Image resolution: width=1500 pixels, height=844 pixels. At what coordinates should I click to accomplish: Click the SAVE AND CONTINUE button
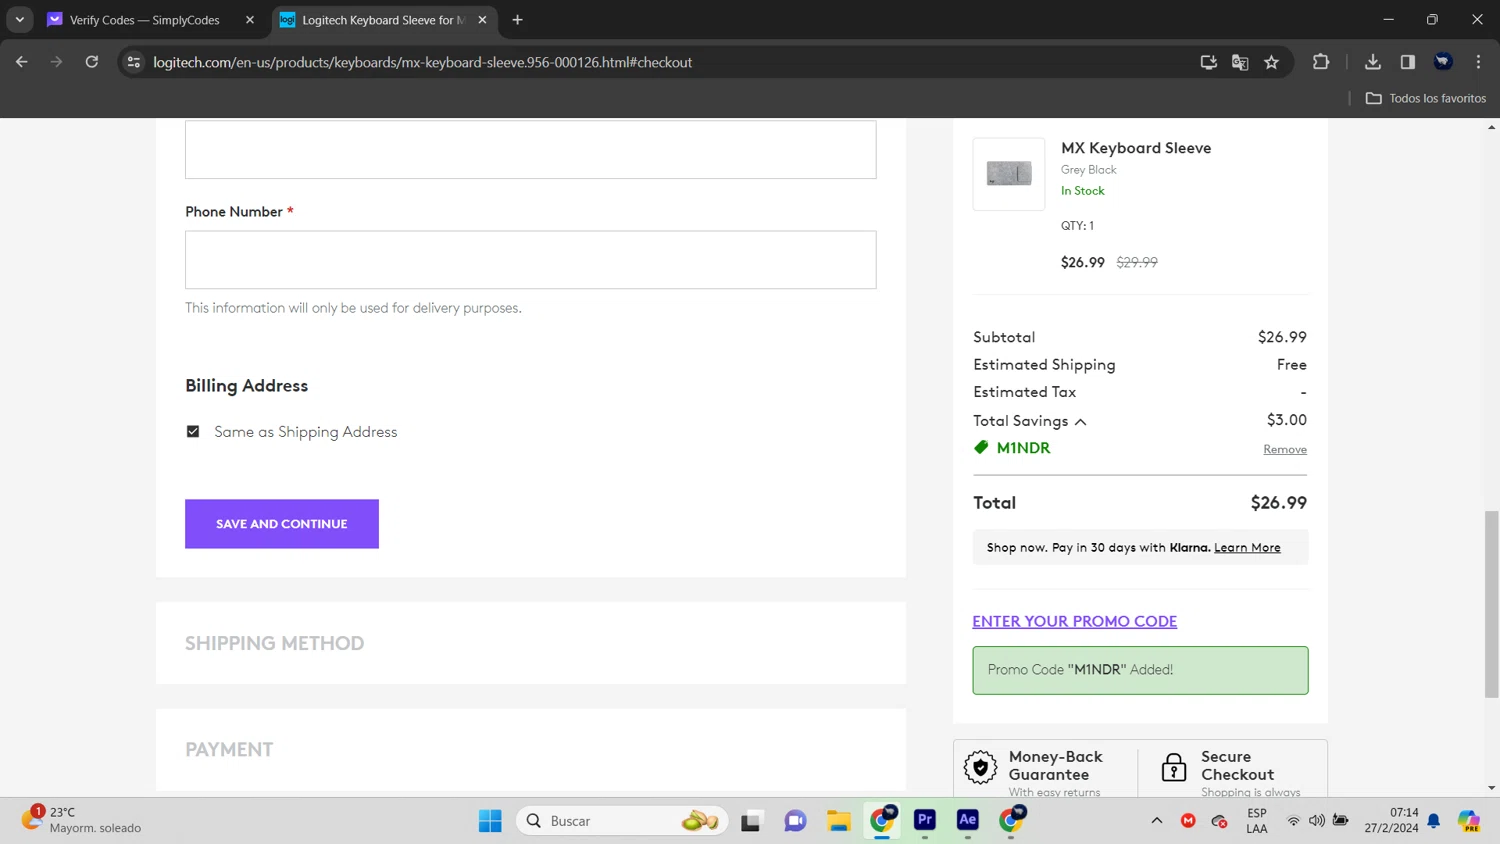tap(282, 524)
